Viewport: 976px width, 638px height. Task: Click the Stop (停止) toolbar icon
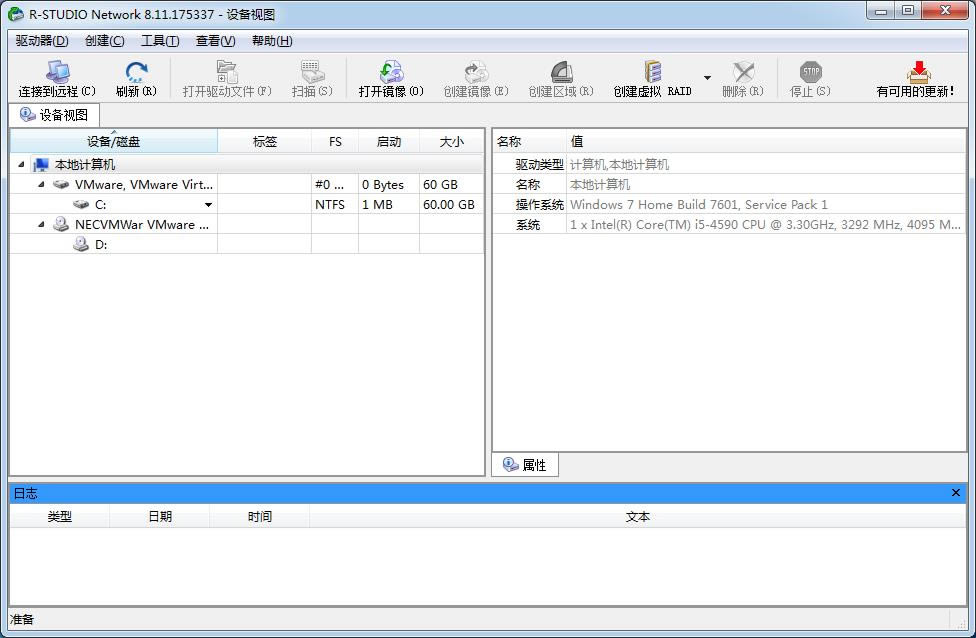(810, 72)
